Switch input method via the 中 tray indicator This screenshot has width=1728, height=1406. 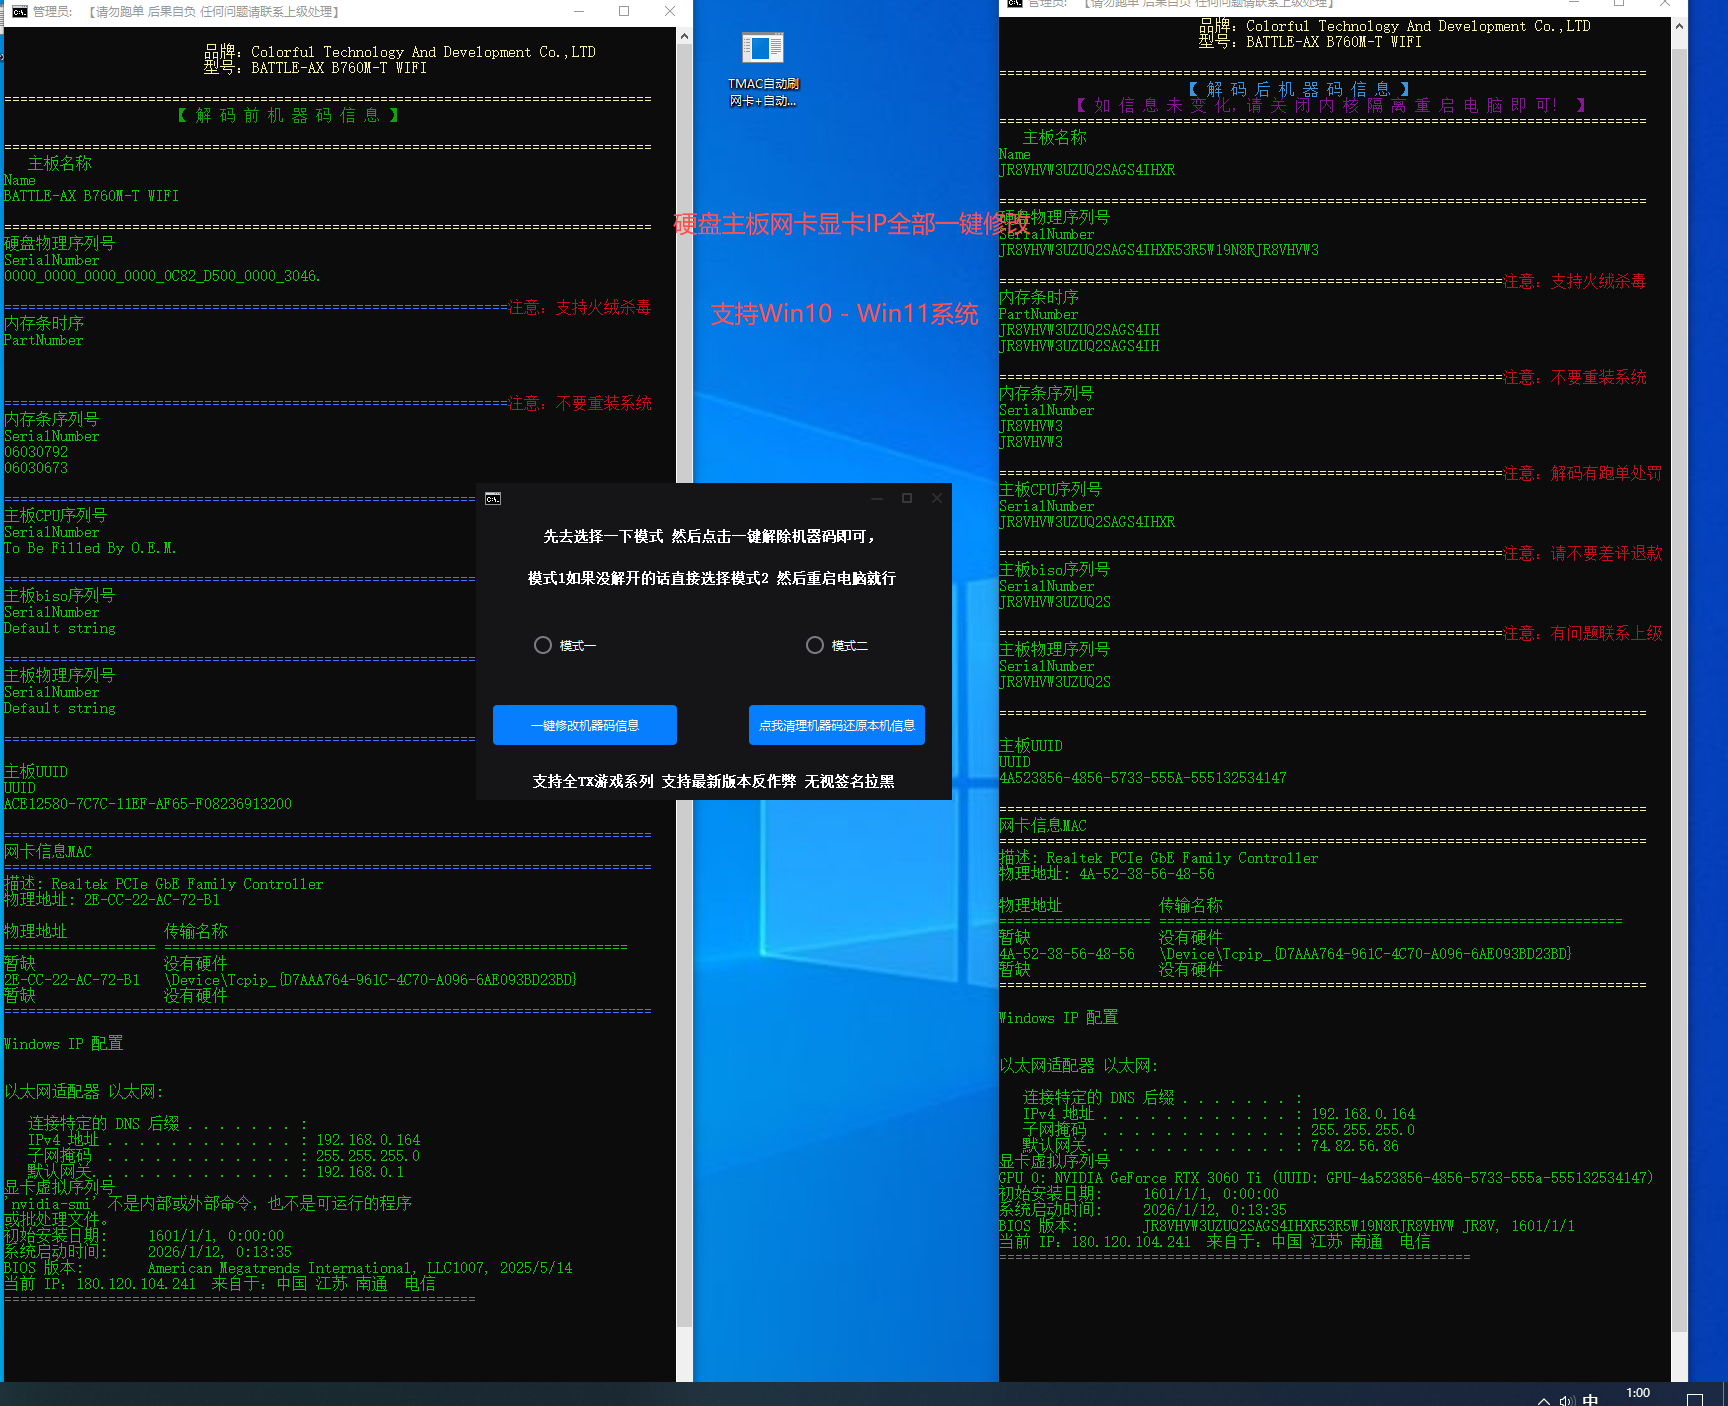click(x=1590, y=1399)
